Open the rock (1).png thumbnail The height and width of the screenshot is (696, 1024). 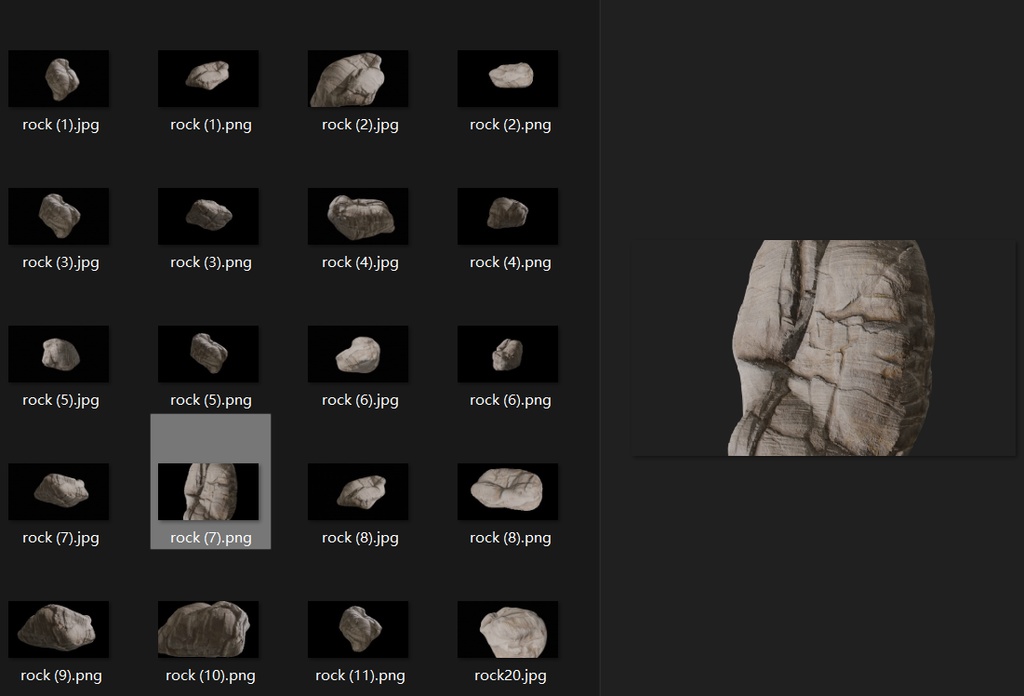(208, 78)
